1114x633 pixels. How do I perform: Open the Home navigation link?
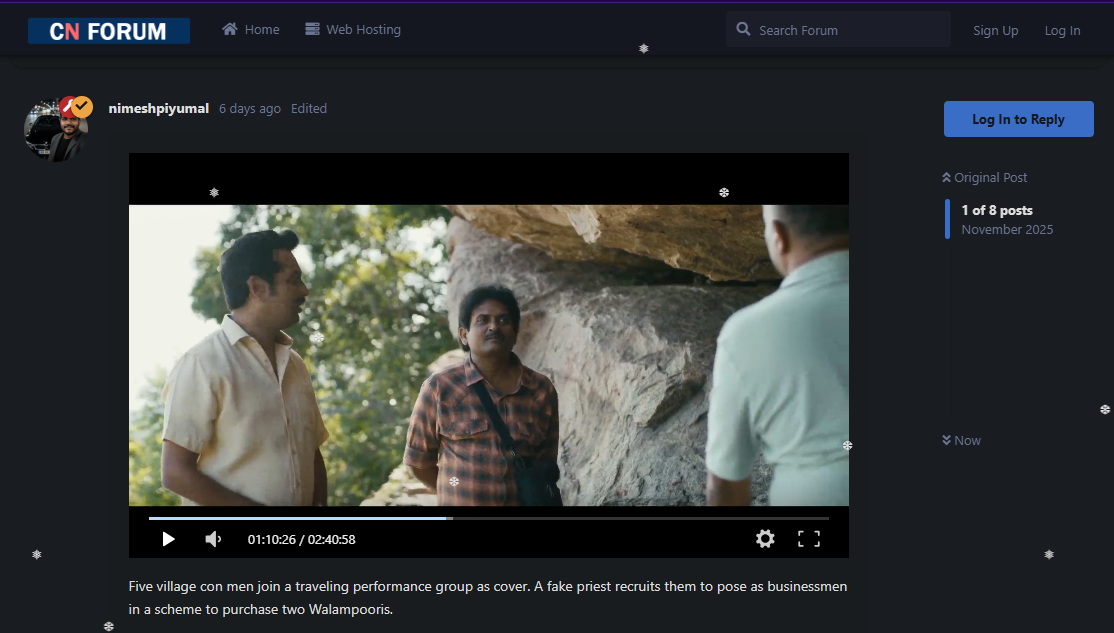coord(251,29)
